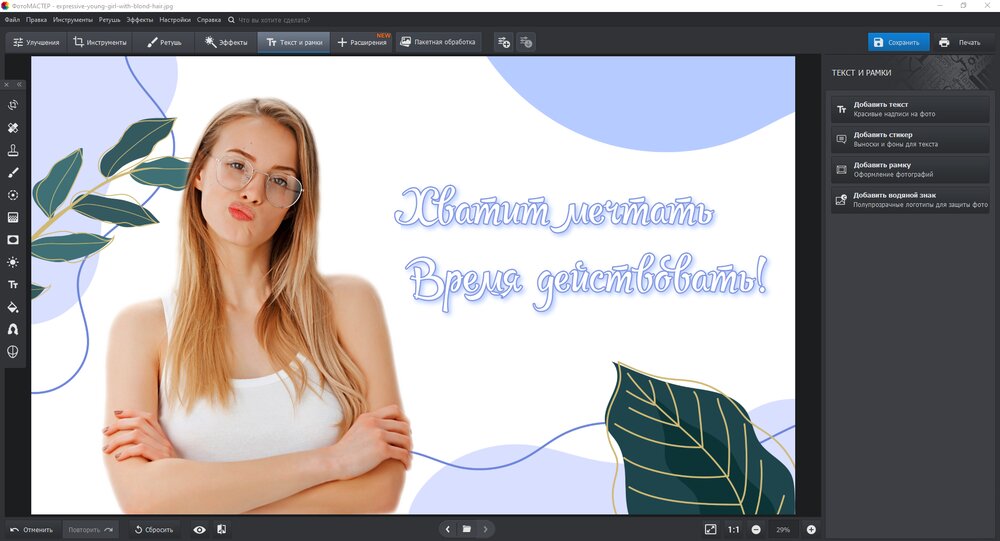Open the Ретушь menu in menu bar
1000x541 pixels.
pyautogui.click(x=110, y=20)
